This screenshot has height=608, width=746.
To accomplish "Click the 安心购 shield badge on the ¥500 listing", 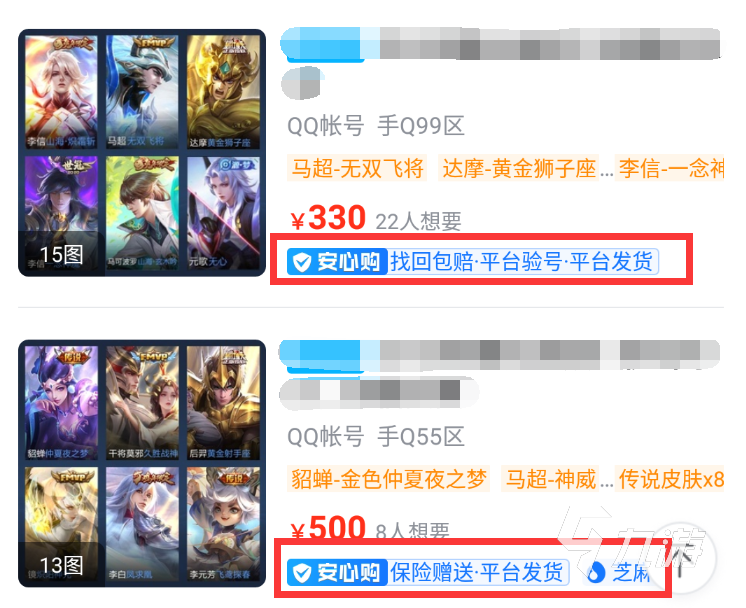I will click(x=336, y=572).
